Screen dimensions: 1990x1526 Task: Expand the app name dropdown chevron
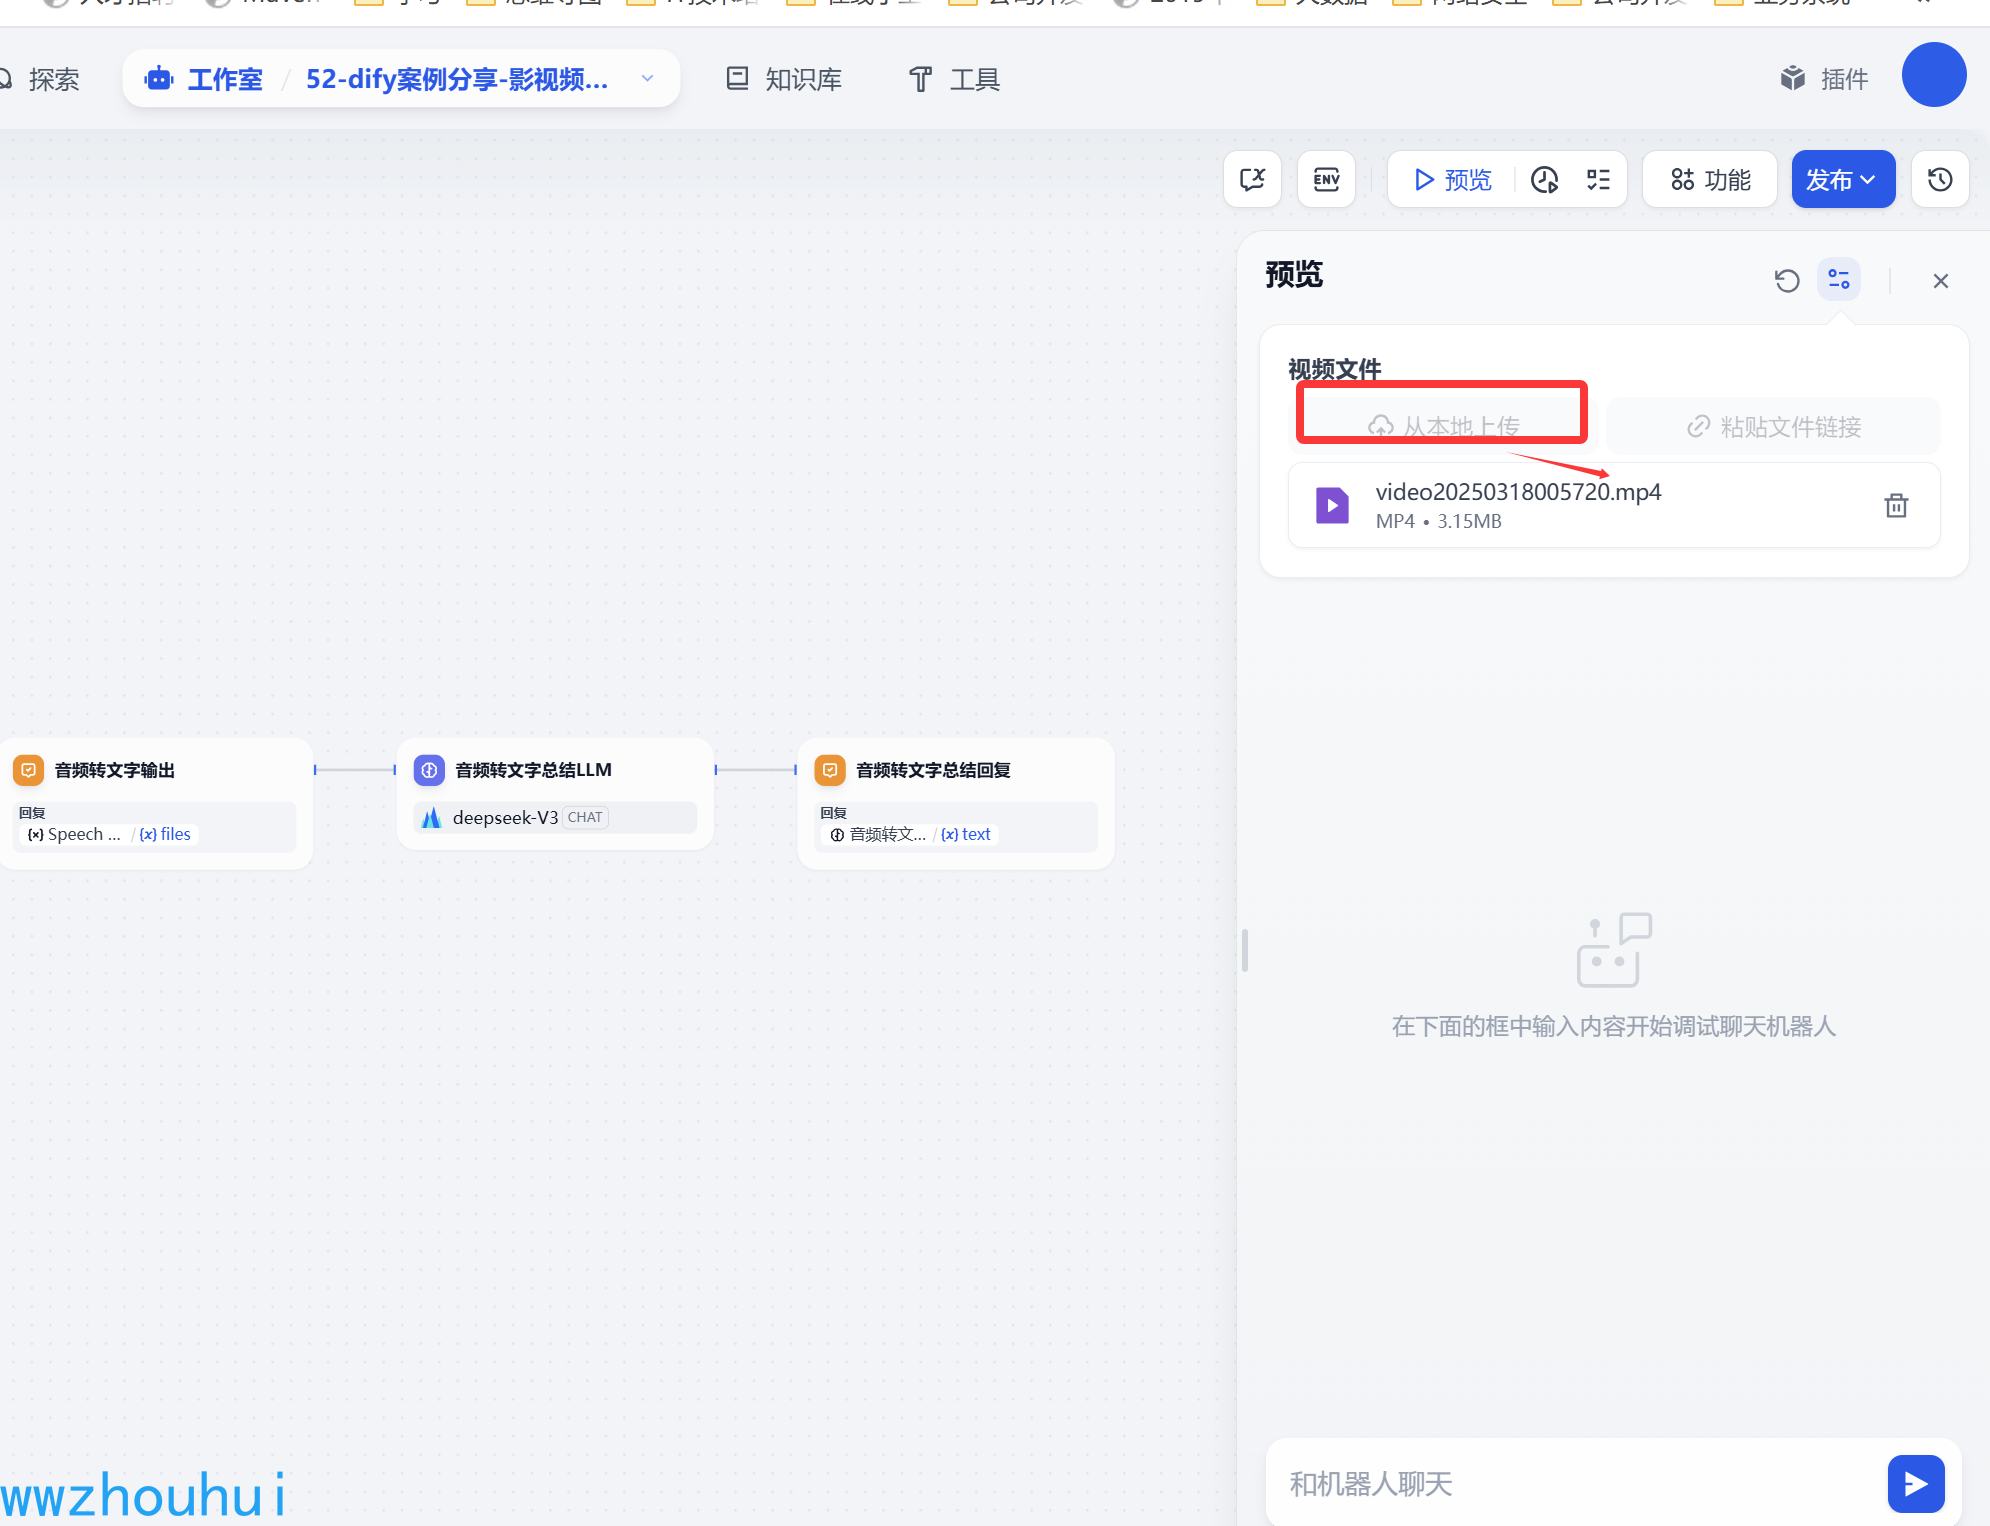[x=647, y=78]
